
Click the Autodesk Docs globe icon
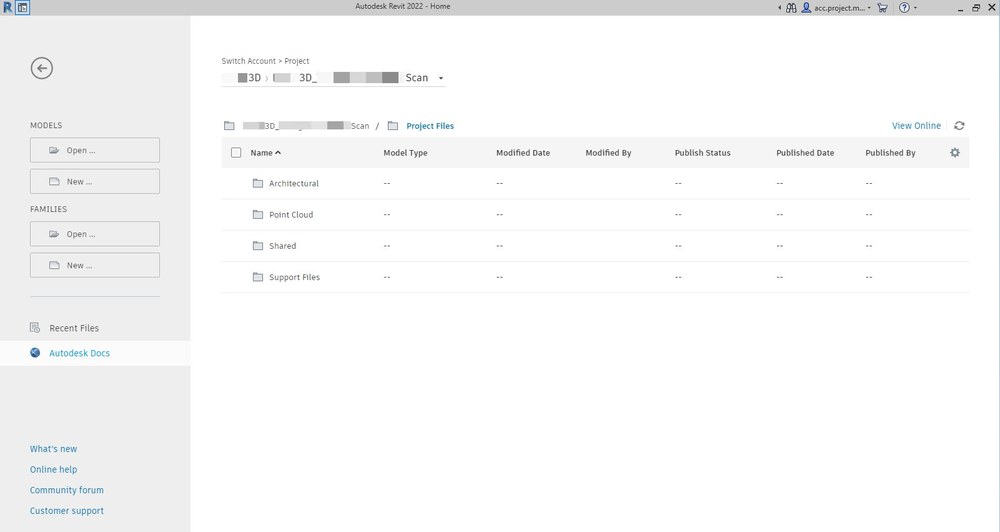(x=35, y=353)
